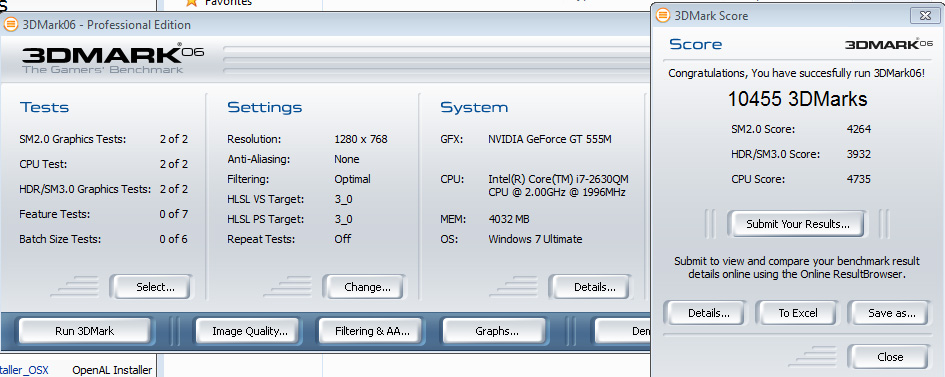
Task: Click the CPU Test value 2 of 2
Action: click(x=174, y=164)
